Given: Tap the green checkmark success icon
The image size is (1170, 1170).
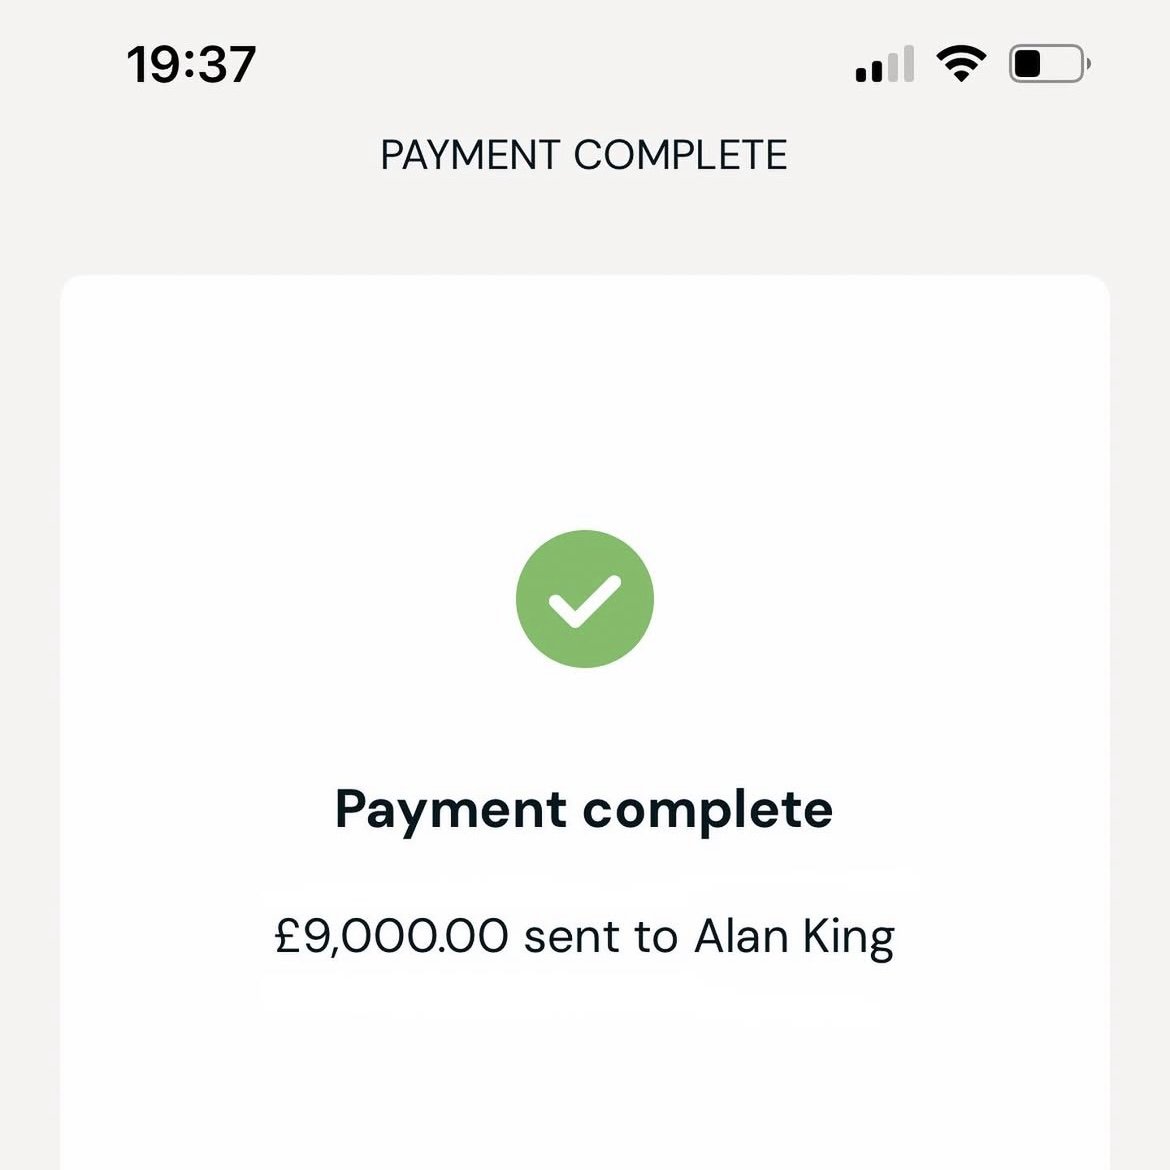Looking at the screenshot, I should point(584,598).
